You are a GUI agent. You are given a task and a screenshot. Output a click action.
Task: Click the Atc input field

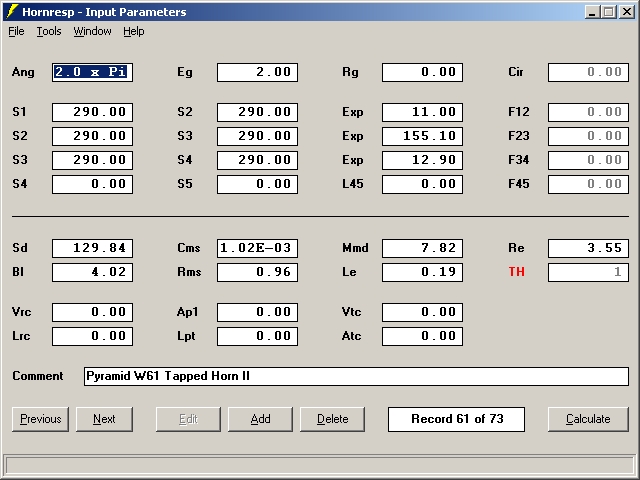coord(422,336)
